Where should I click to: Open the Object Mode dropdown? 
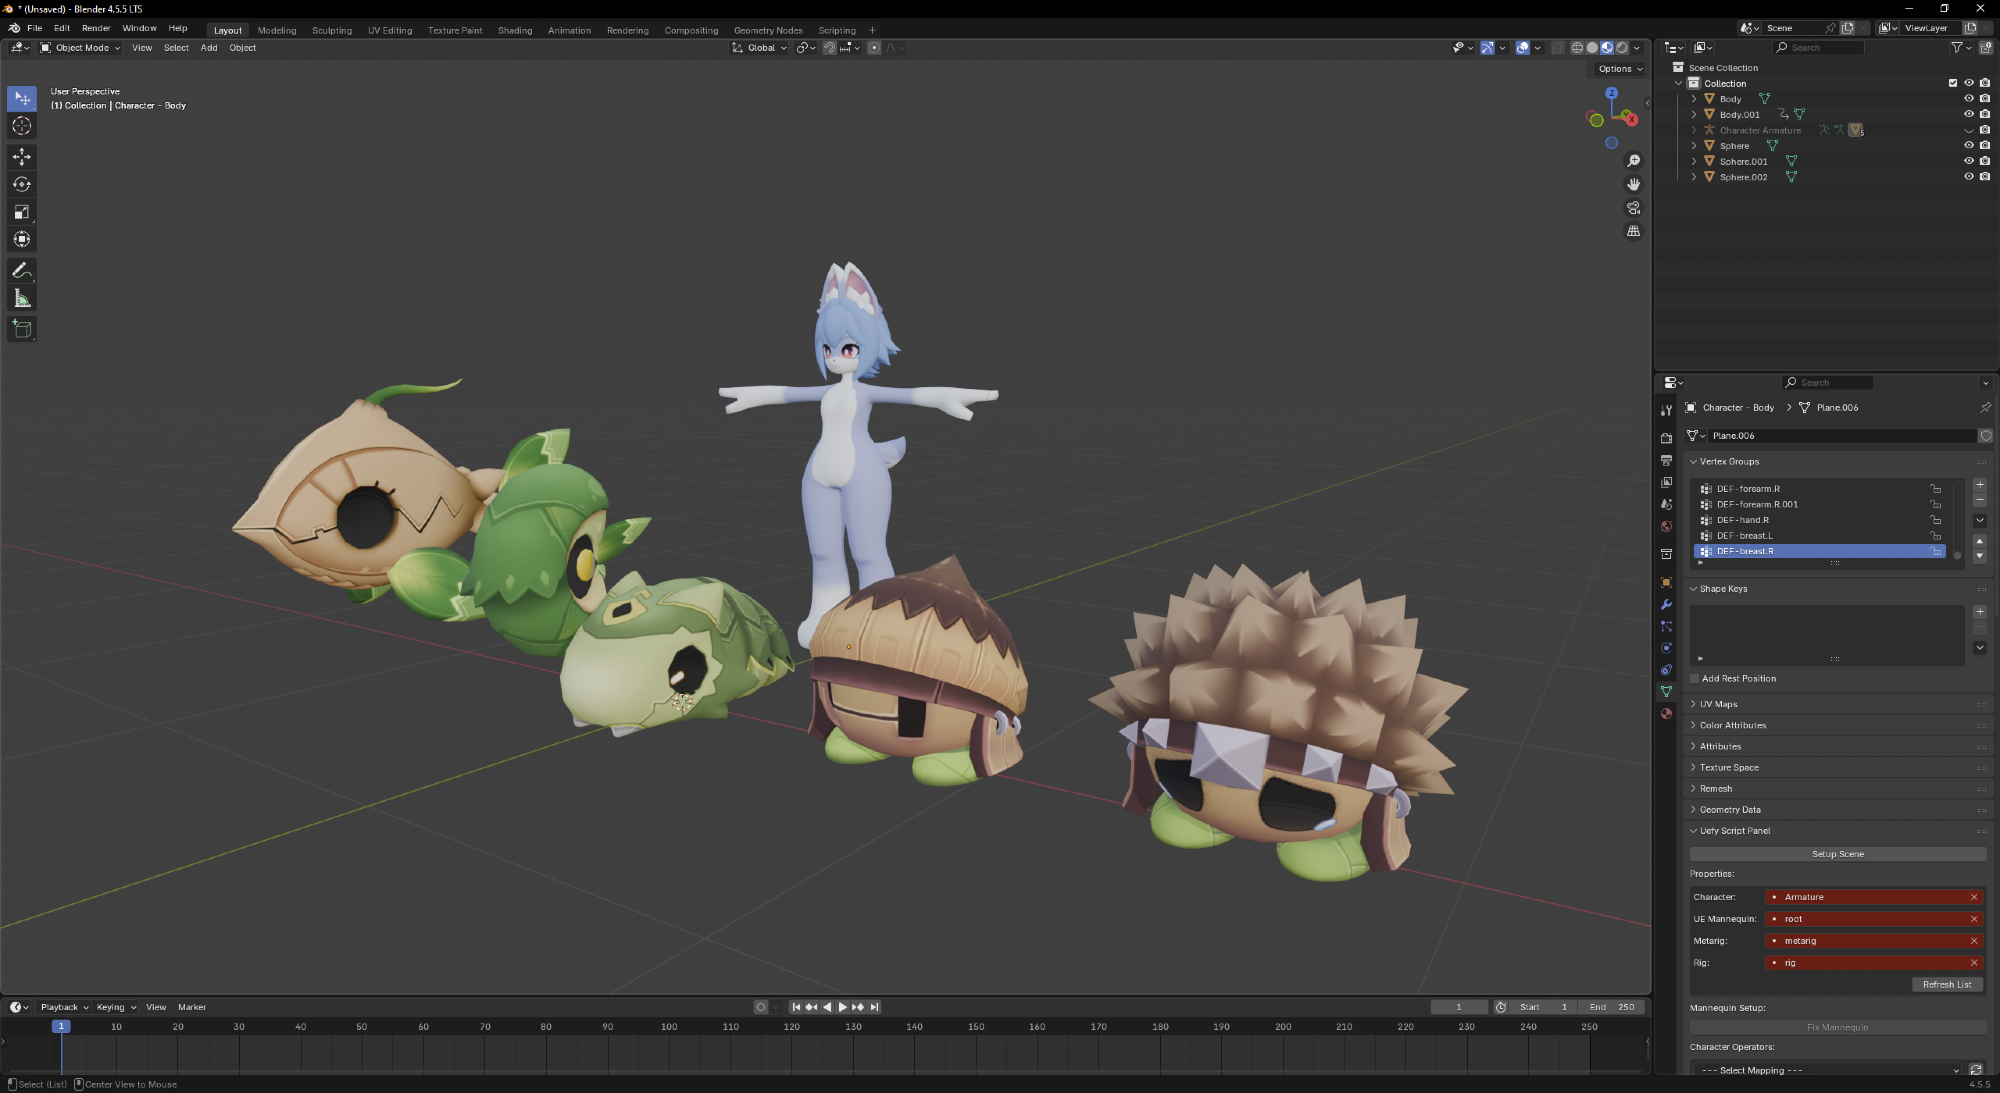[x=80, y=48]
